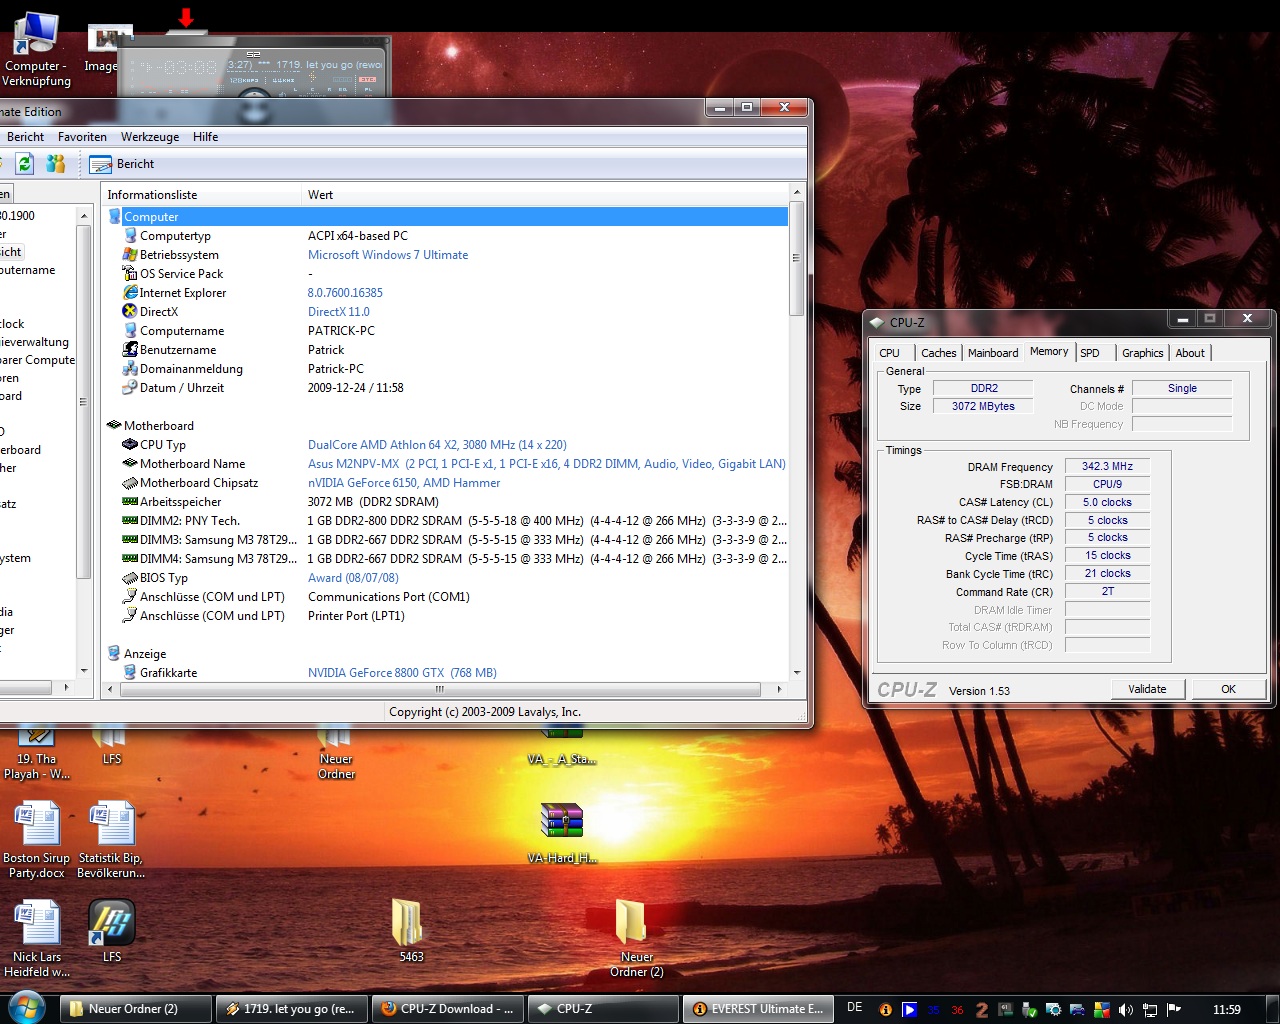Screen dimensions: 1280x1024
Task: Open the Windows Start menu orb
Action: coord(26,1007)
